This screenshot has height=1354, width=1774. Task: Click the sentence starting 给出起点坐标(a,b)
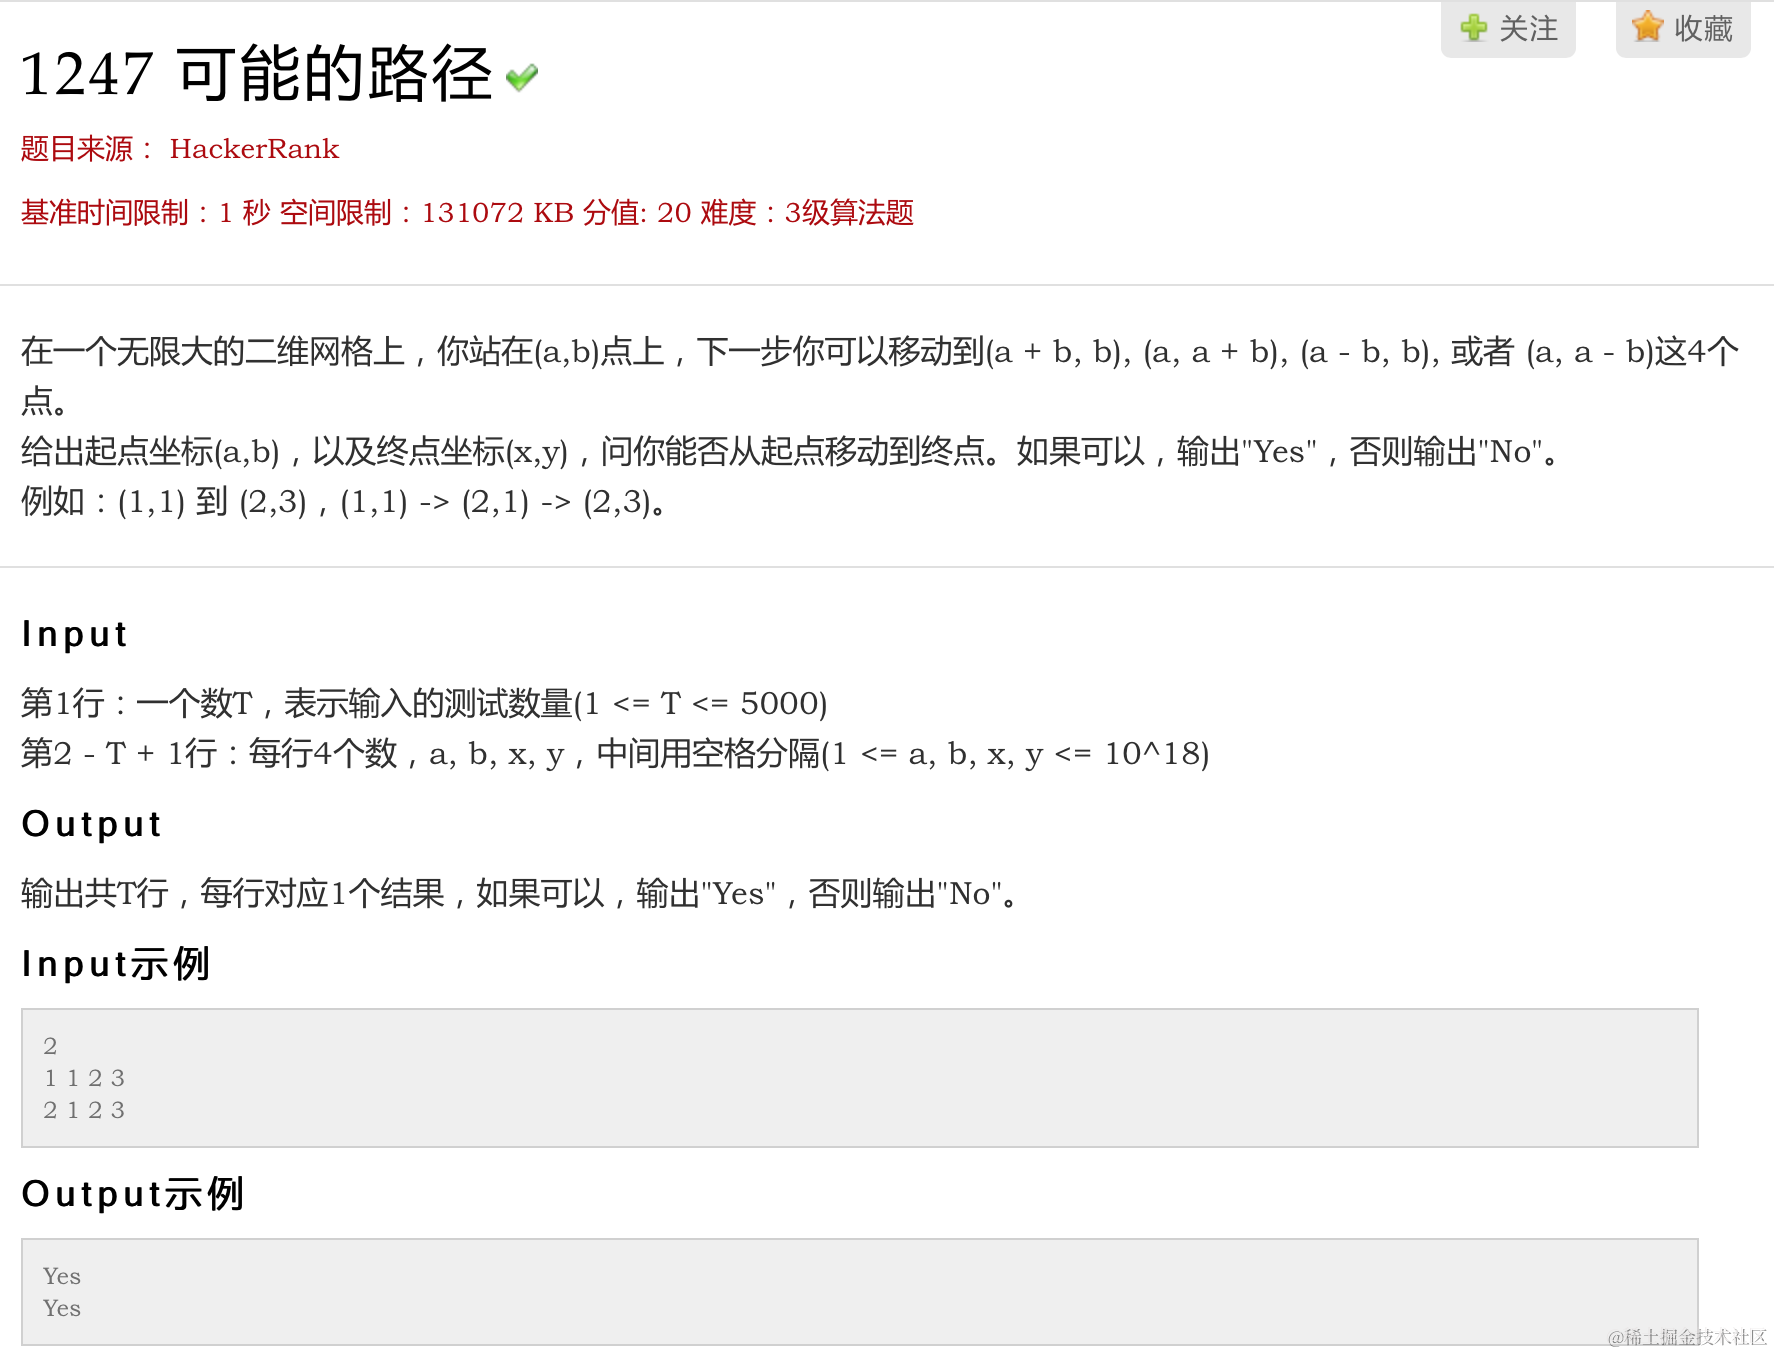[x=790, y=452]
